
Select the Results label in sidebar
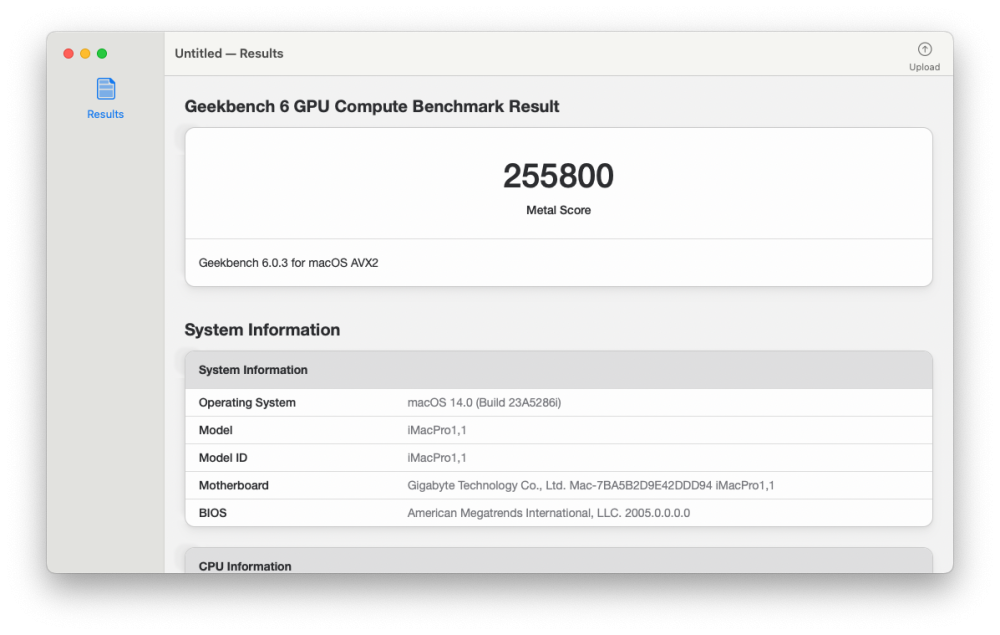(x=105, y=114)
